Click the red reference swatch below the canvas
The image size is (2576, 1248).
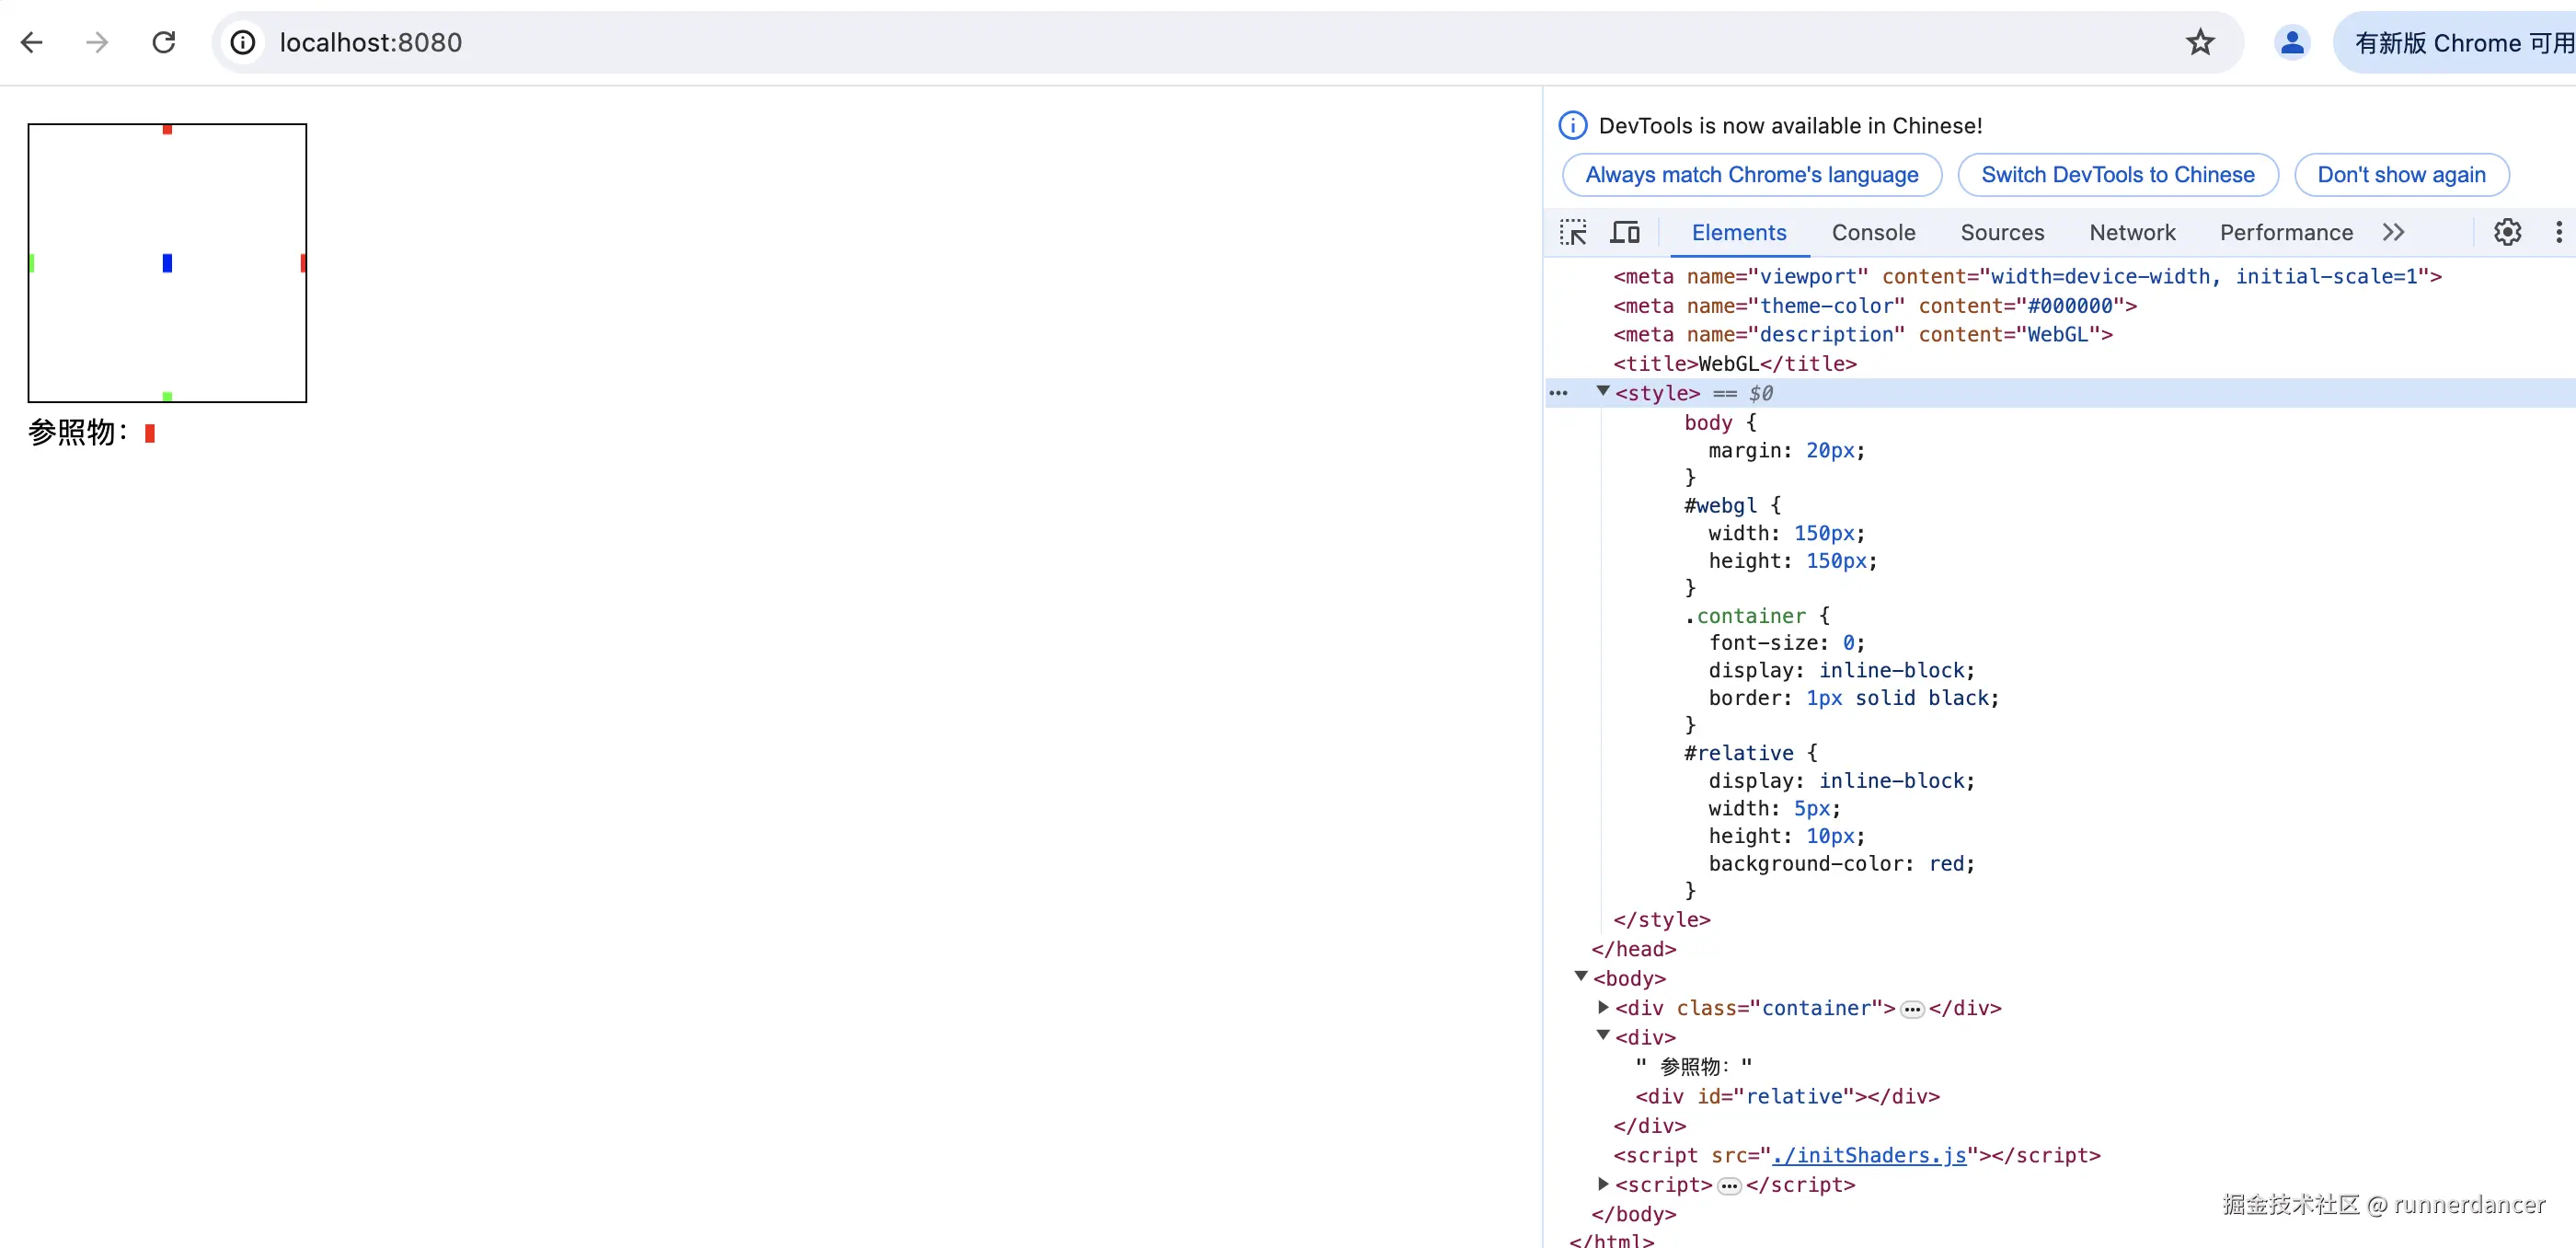150,433
